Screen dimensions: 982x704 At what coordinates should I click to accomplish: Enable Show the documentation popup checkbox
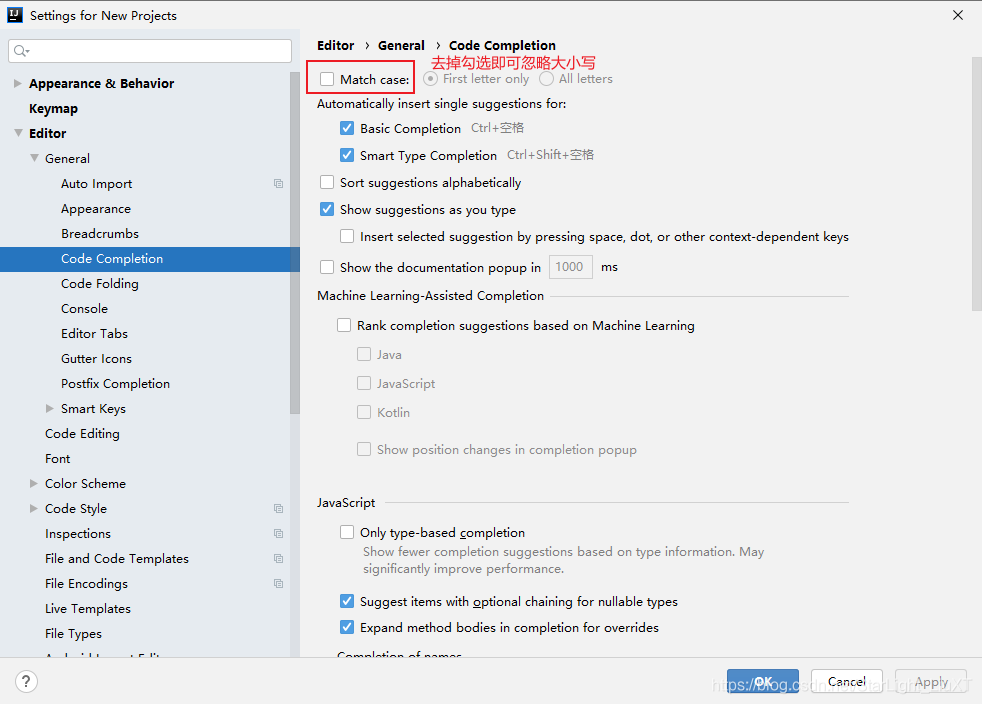[327, 267]
